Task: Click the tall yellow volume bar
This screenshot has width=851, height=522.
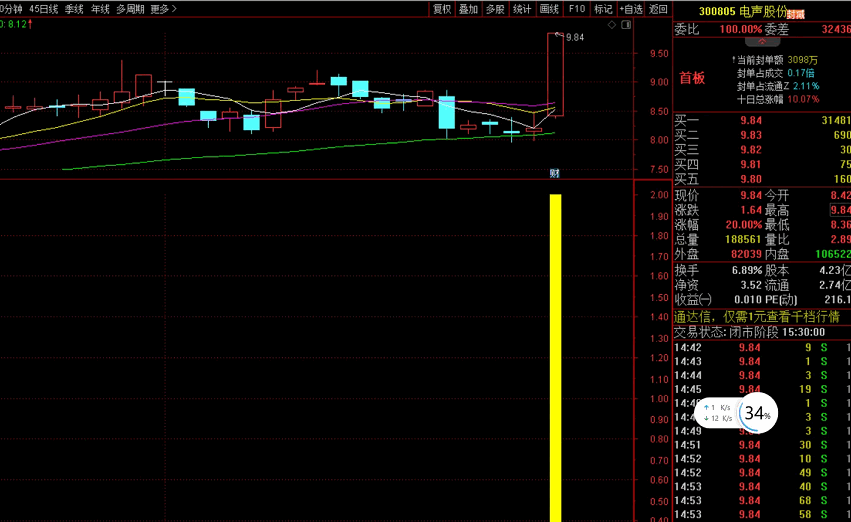Action: coord(555,358)
